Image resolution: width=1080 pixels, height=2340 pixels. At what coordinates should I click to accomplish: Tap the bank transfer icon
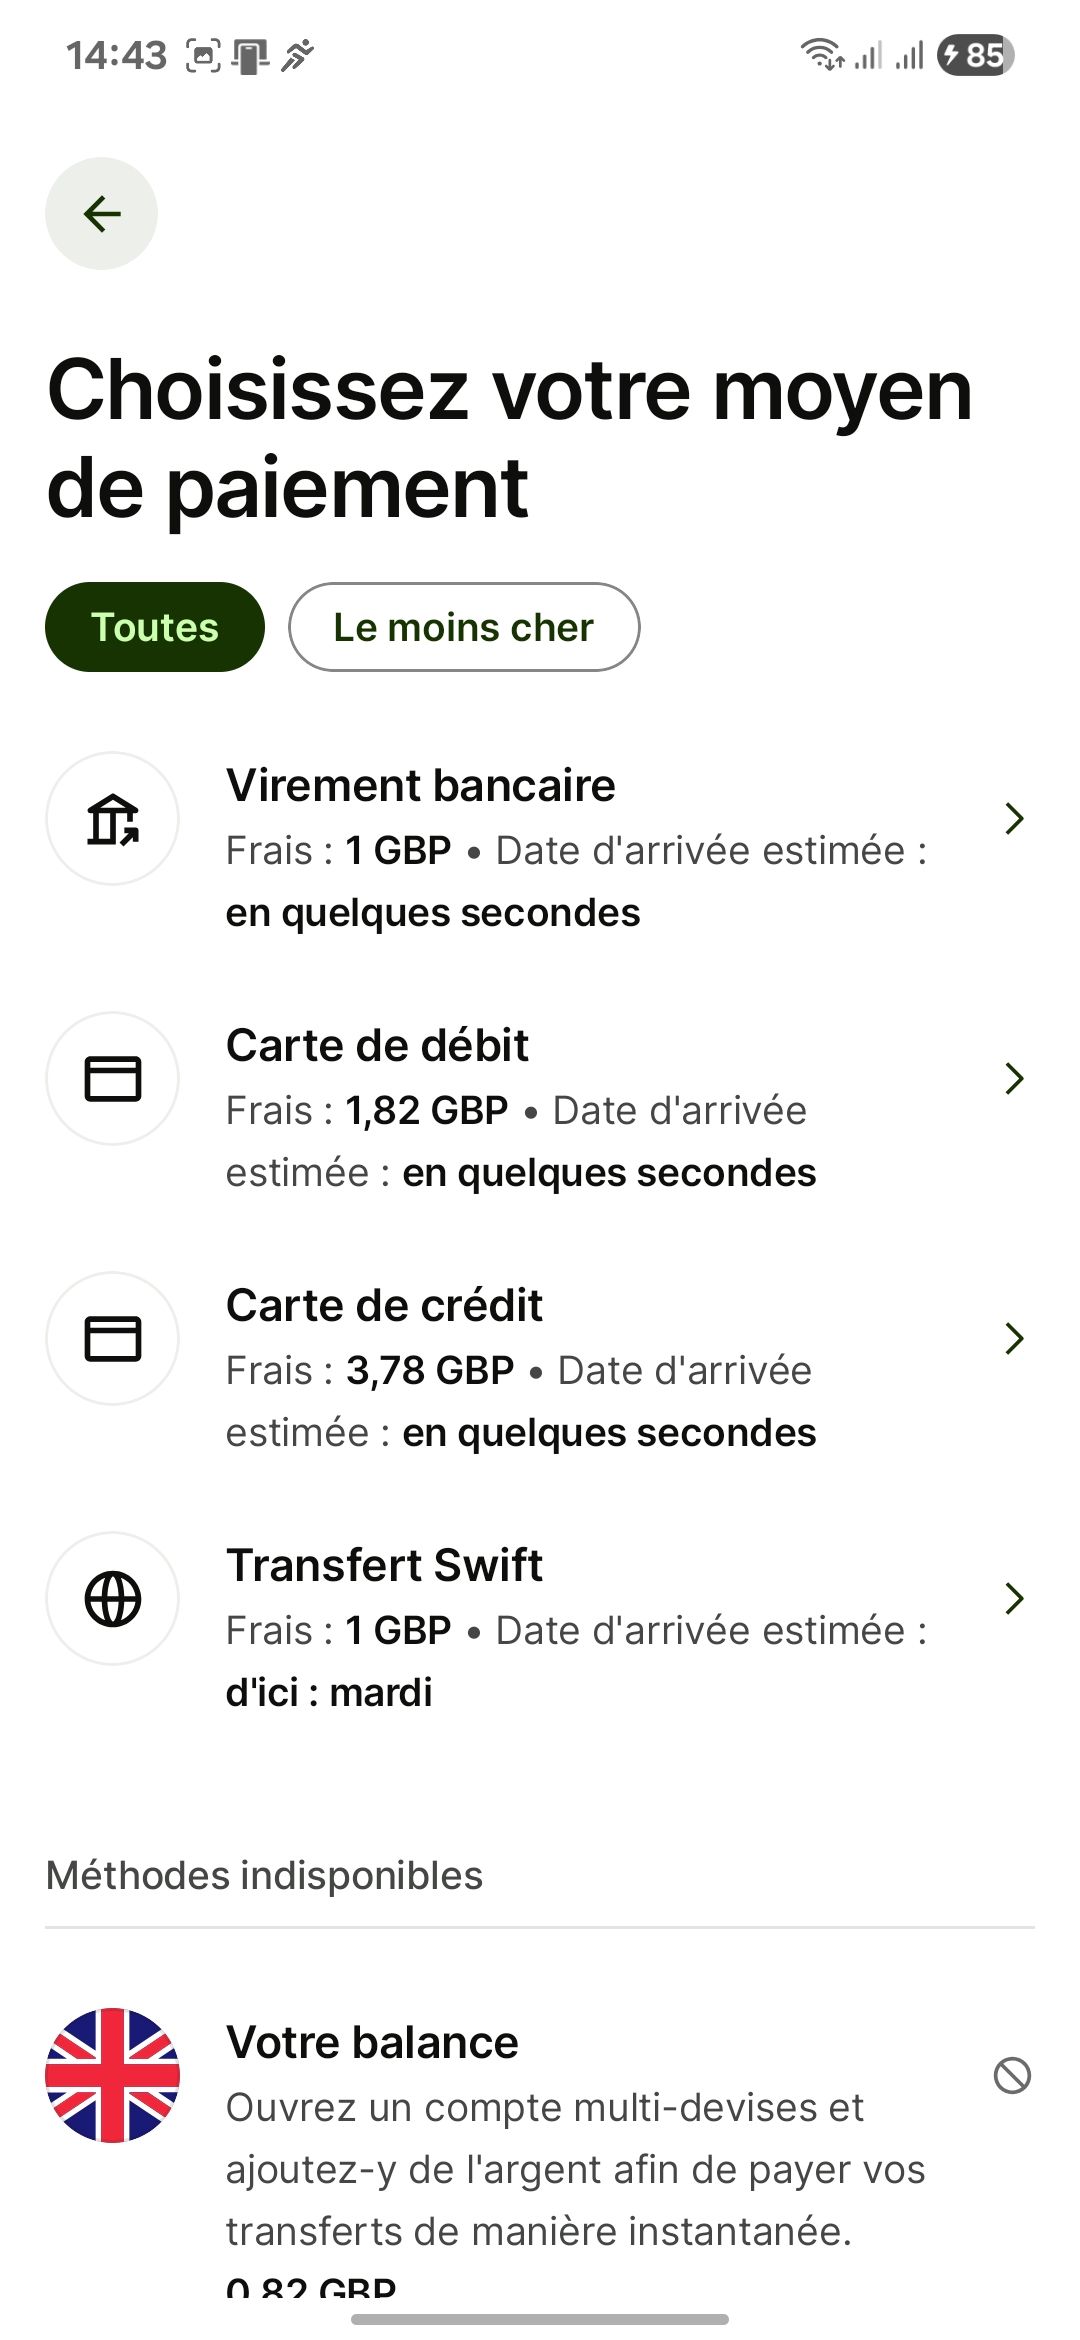click(x=112, y=819)
